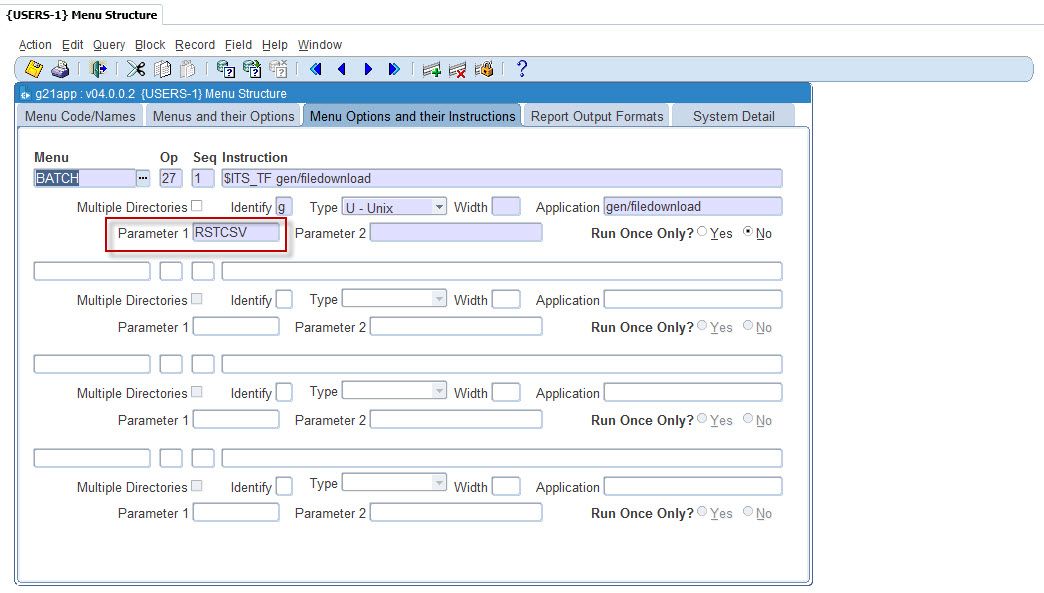This screenshot has width=1044, height=593.
Task: Go to the first record arrow
Action: pos(316,69)
